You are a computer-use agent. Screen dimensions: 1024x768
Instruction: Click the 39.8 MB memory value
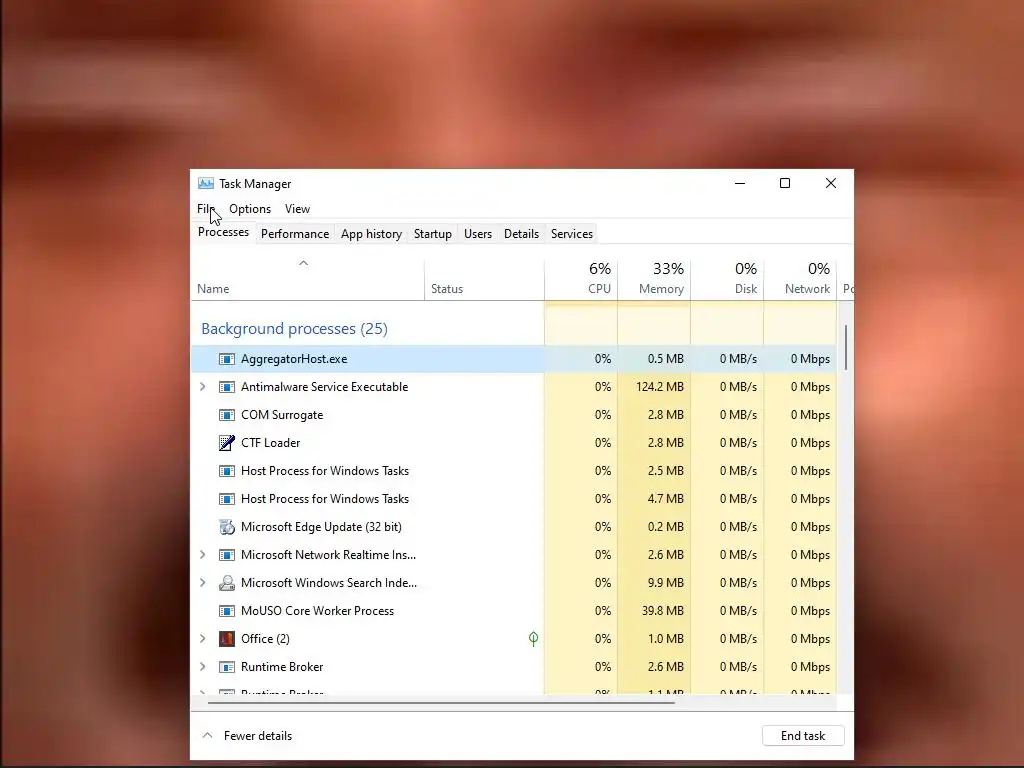tap(662, 611)
